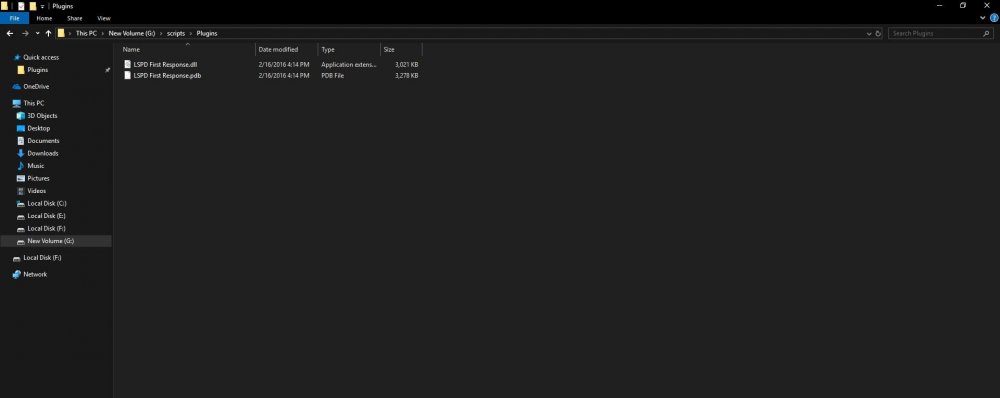Click New Volume (G:) in the breadcrumb
This screenshot has width=1000, height=398.
pos(132,33)
